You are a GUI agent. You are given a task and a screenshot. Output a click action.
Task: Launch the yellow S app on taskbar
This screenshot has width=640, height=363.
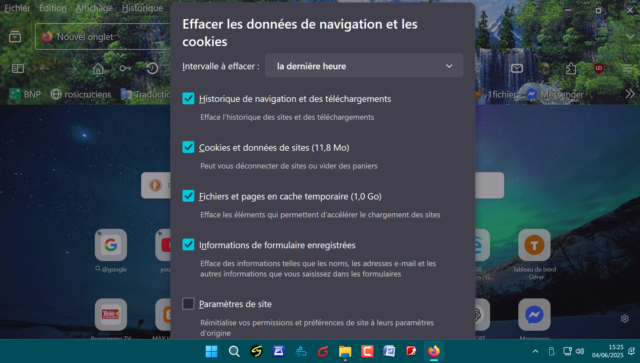[256, 351]
